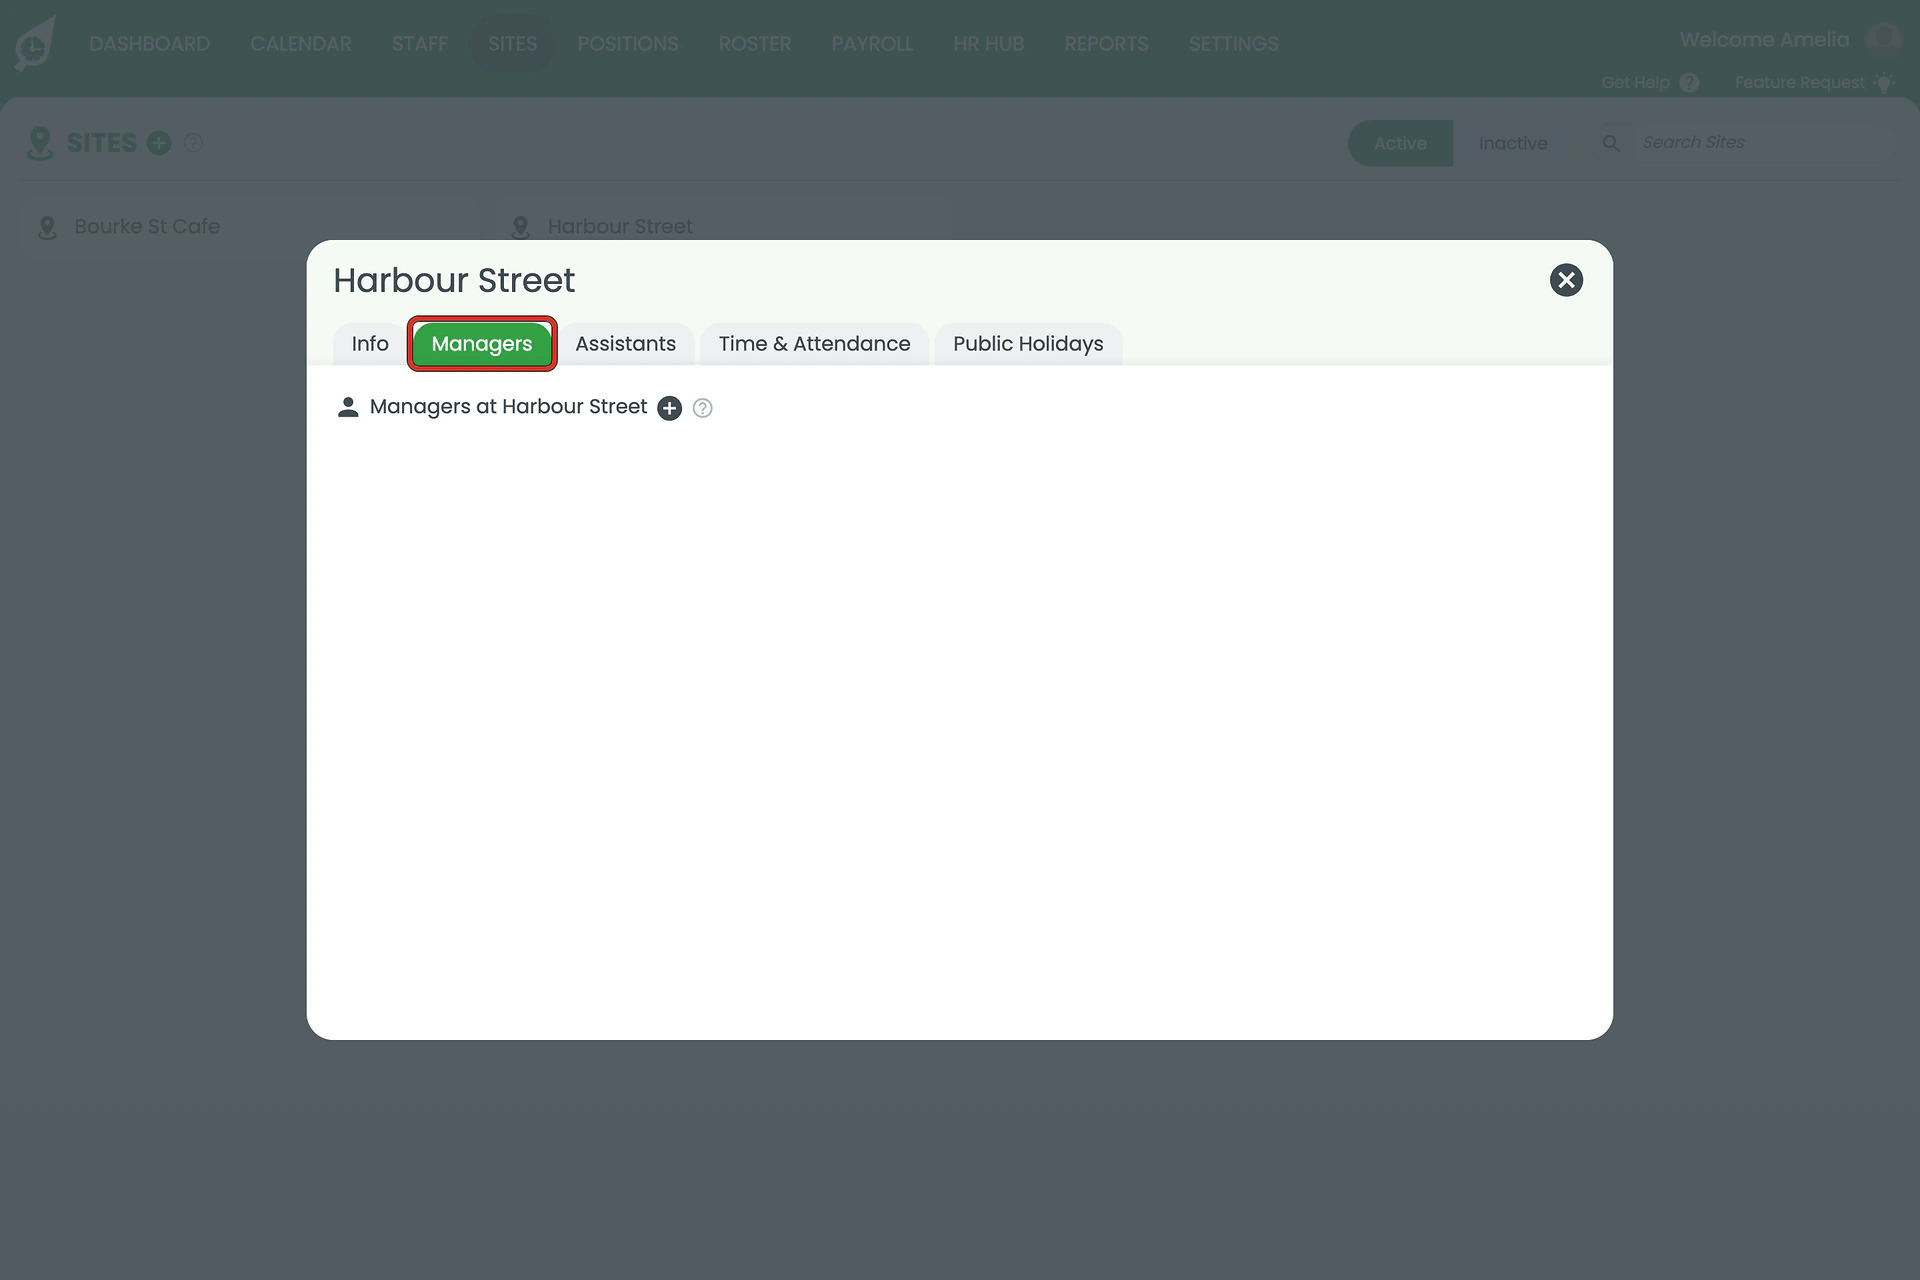The height and width of the screenshot is (1280, 1920).
Task: Close the Harbour Street dialog
Action: click(1566, 280)
